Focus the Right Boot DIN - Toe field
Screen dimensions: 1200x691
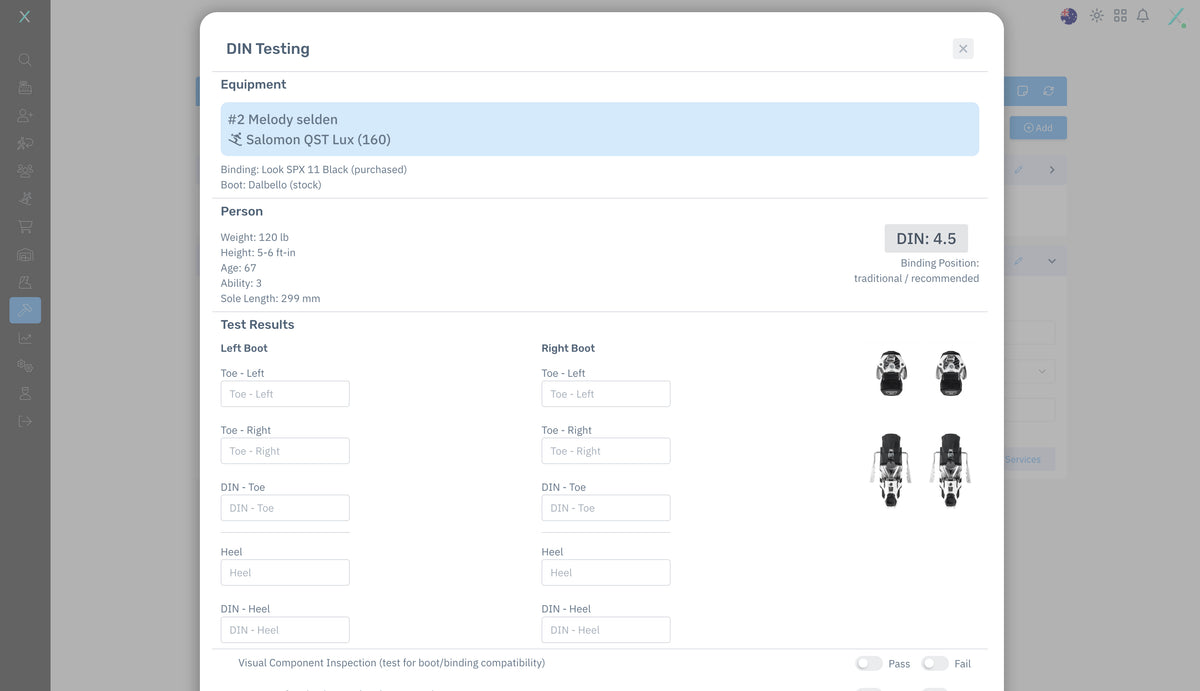click(x=605, y=508)
